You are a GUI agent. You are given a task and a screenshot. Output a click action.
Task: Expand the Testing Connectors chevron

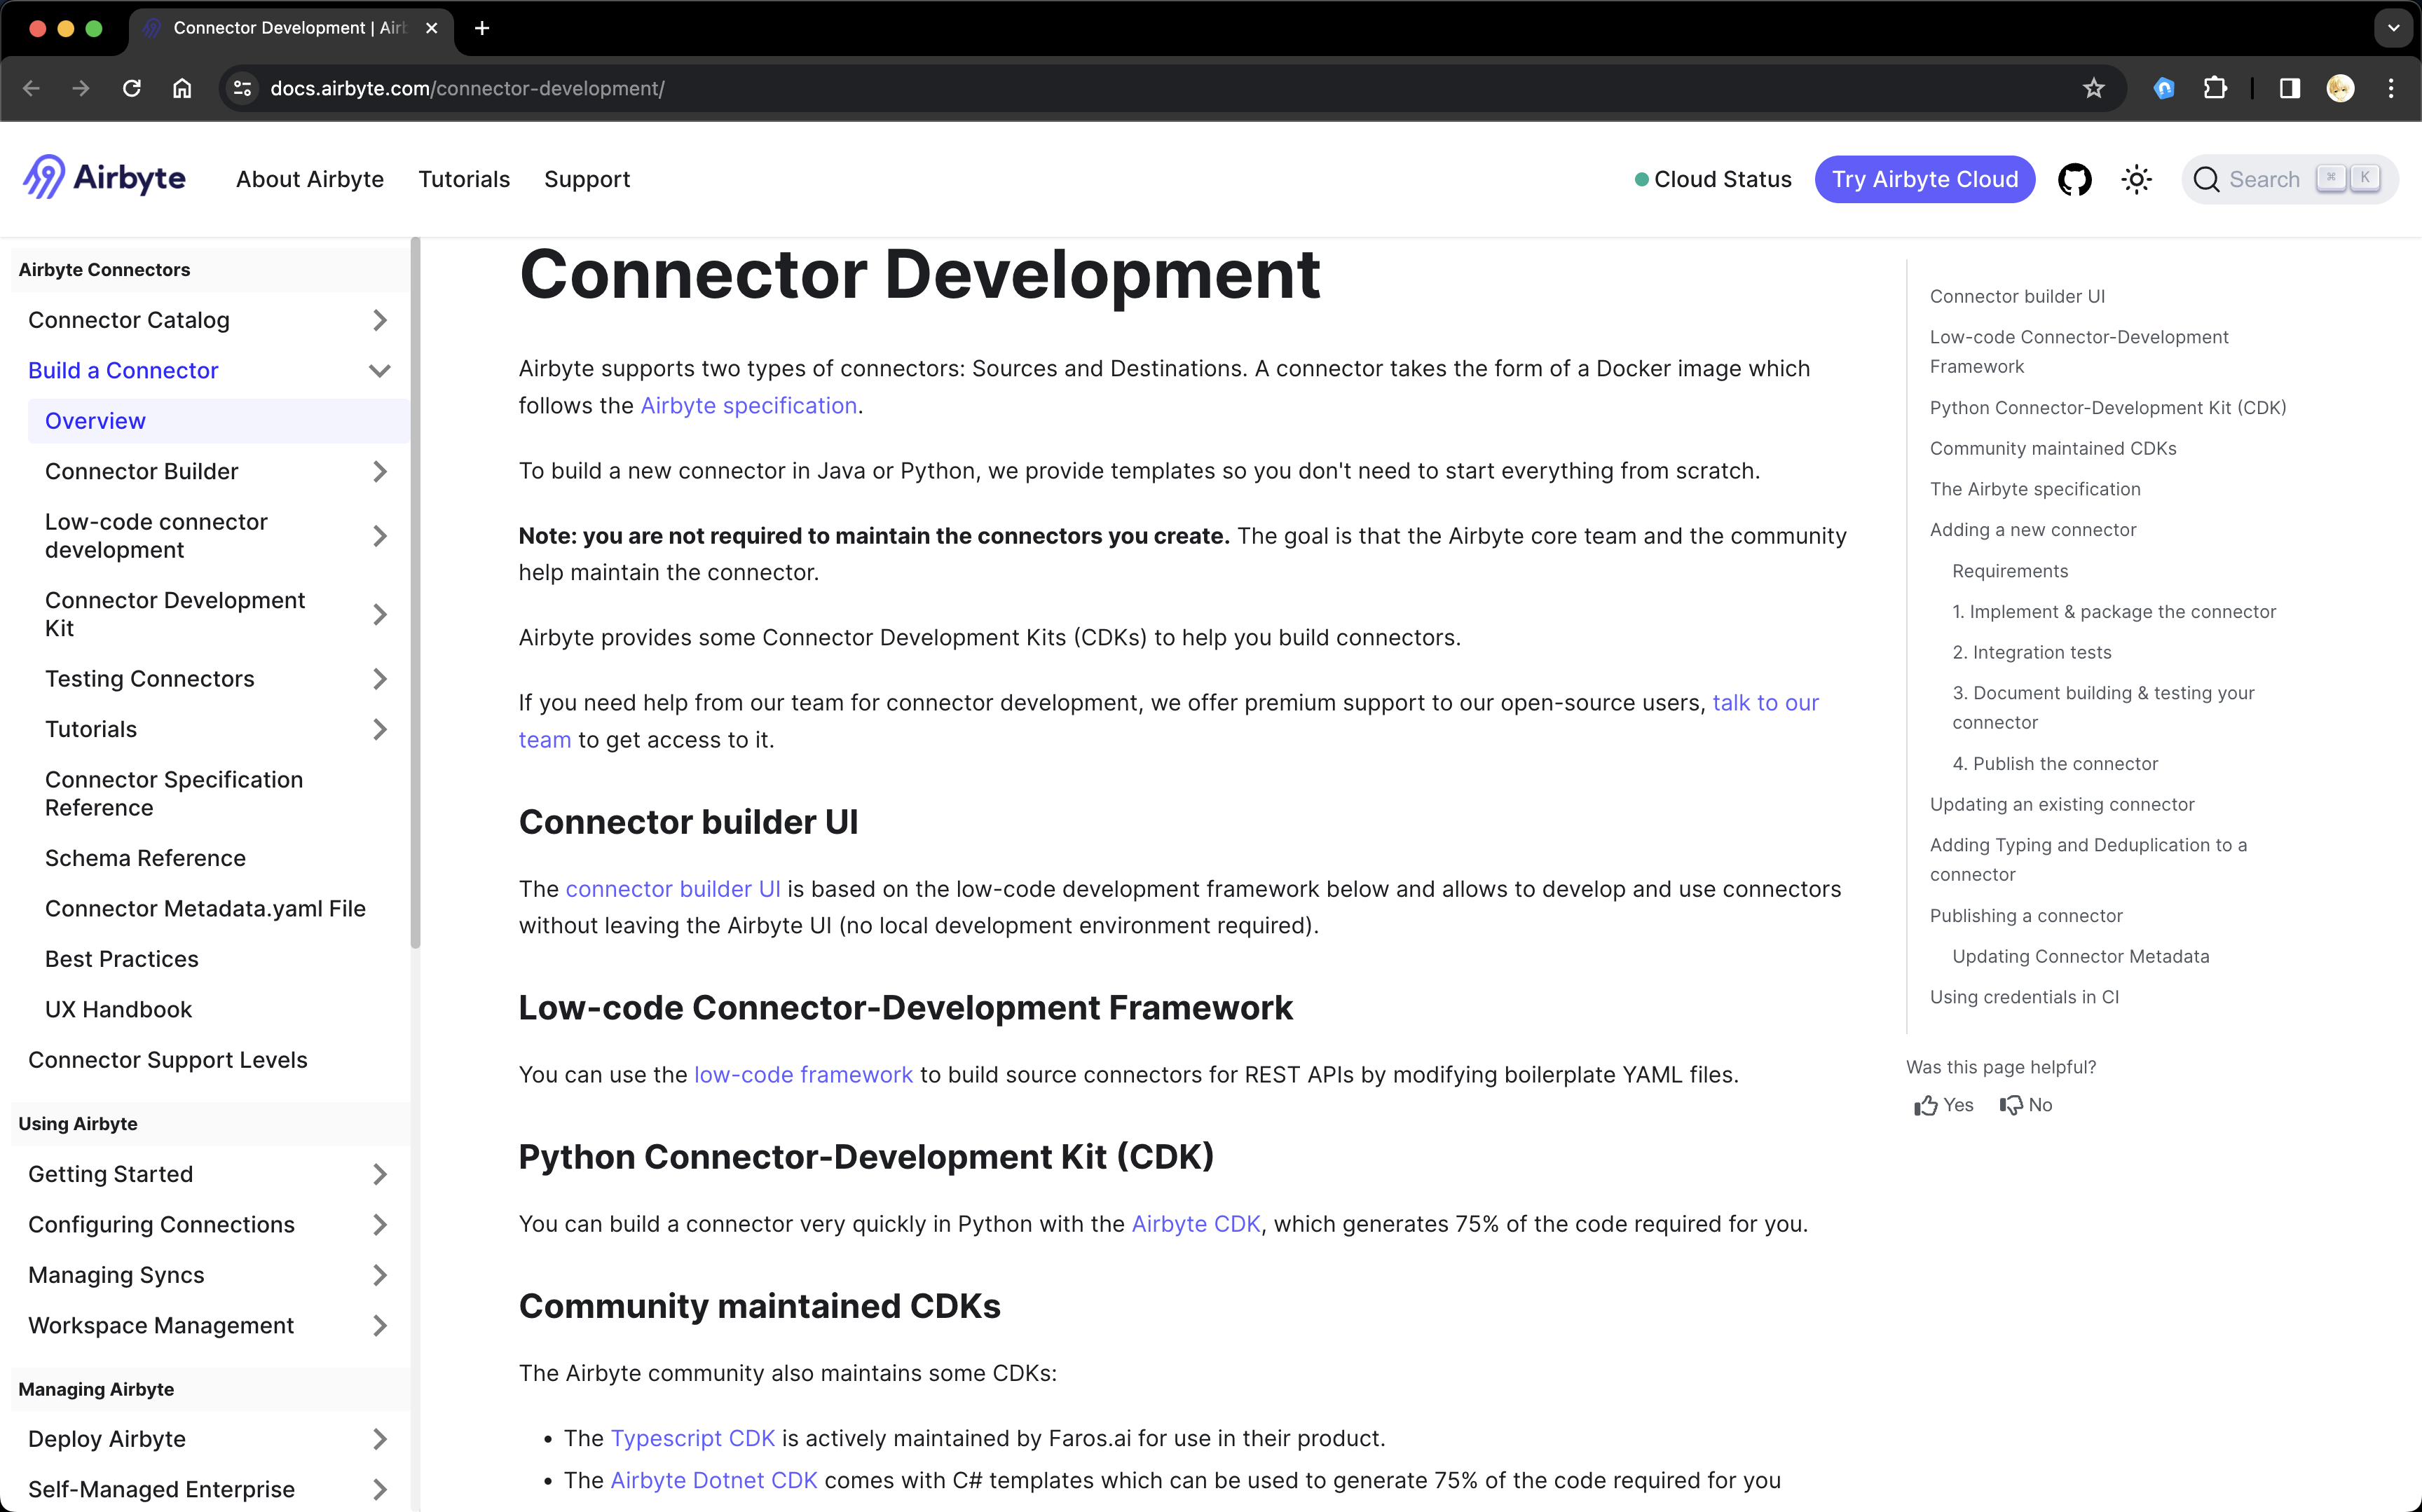click(379, 679)
